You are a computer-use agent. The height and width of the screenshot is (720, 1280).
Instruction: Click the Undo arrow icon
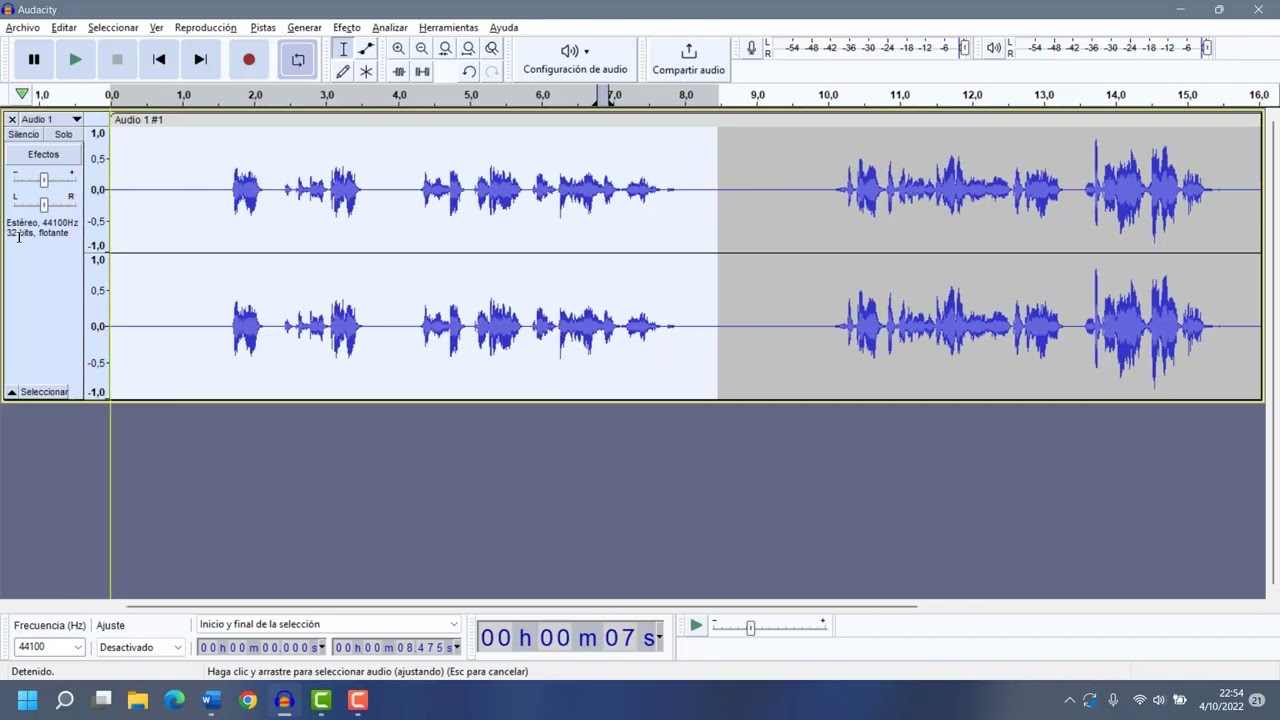click(468, 72)
